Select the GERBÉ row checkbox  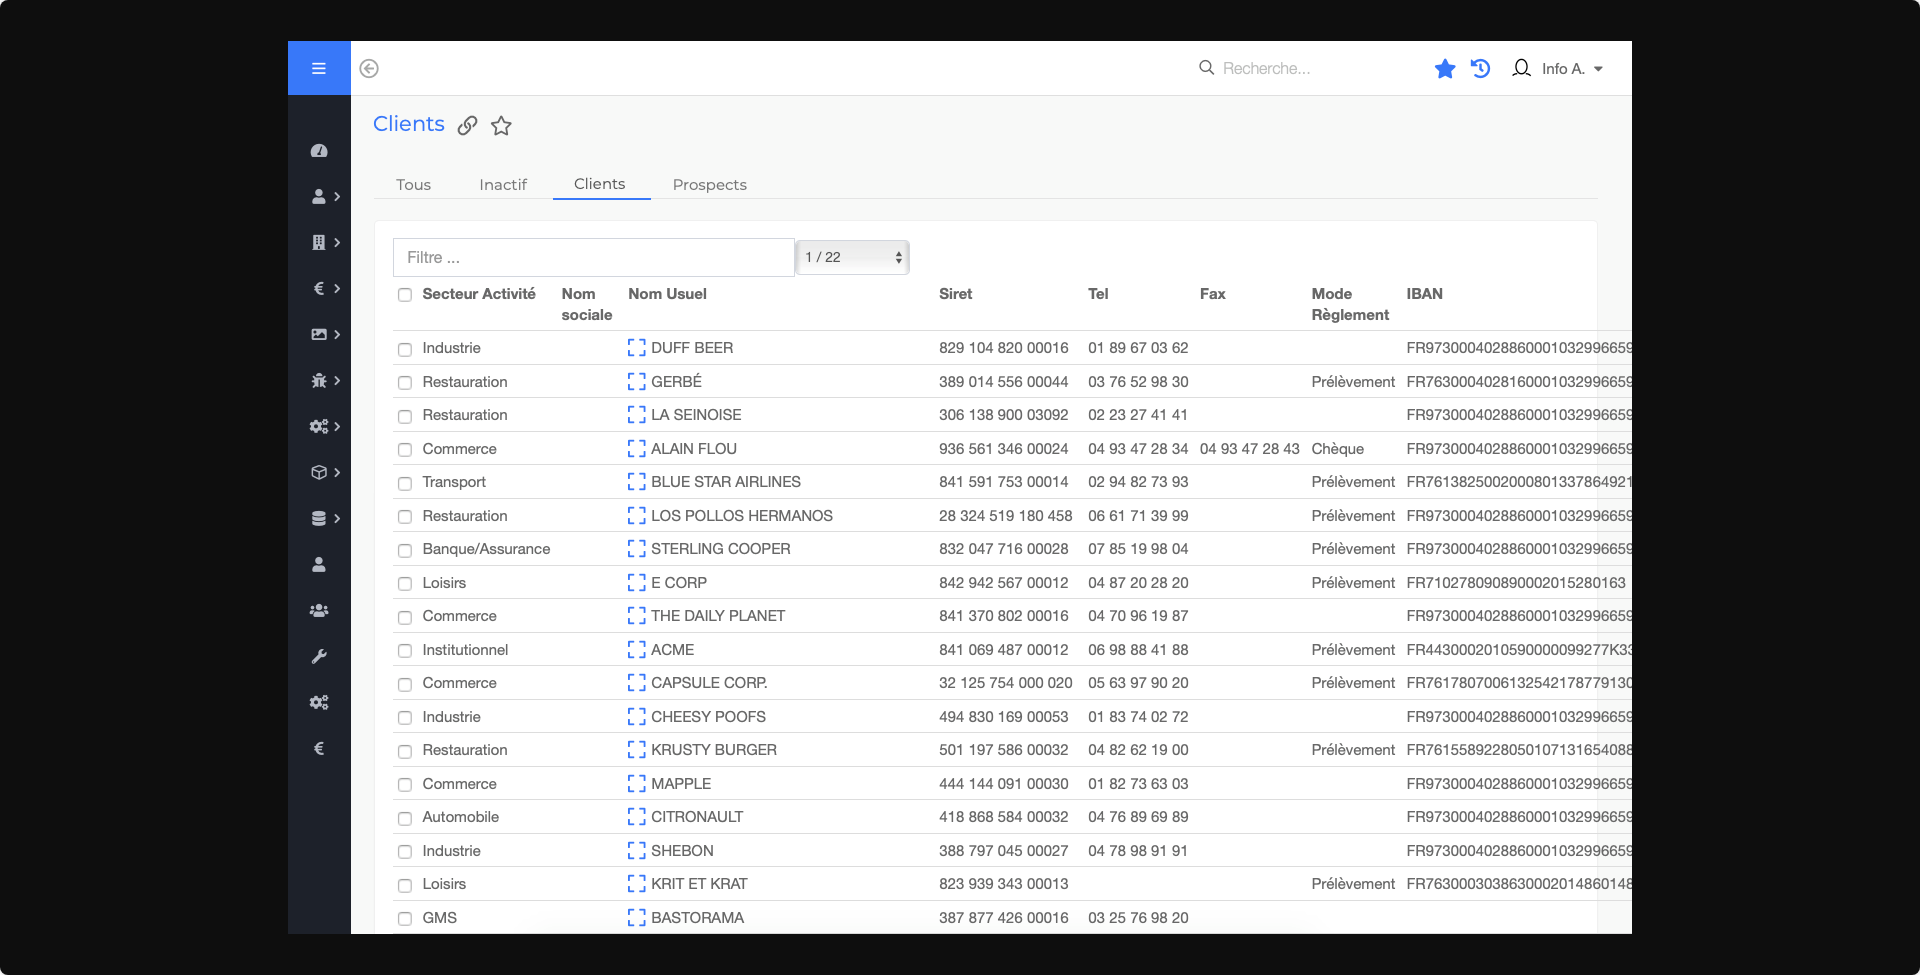point(405,383)
